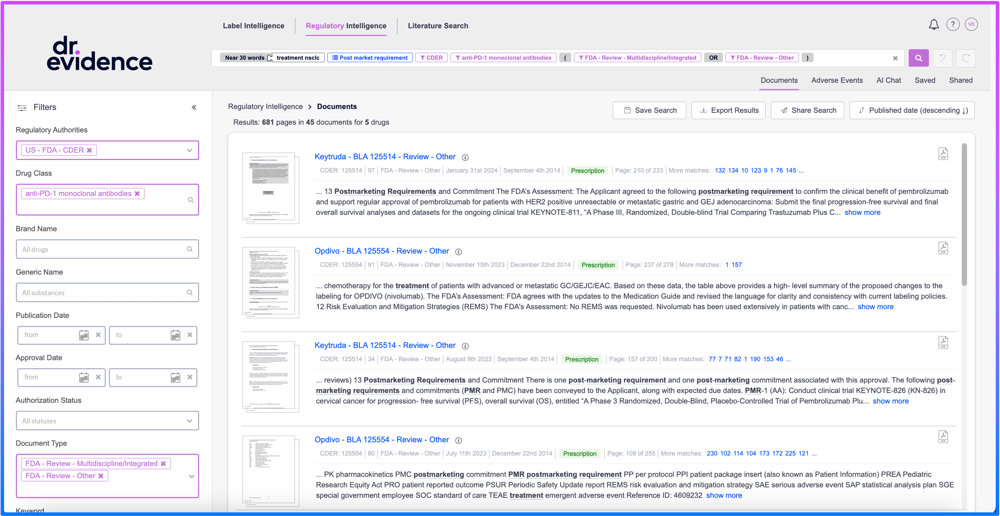Go to match page 132 in first result
The height and width of the screenshot is (516, 1000).
pyautogui.click(x=720, y=171)
